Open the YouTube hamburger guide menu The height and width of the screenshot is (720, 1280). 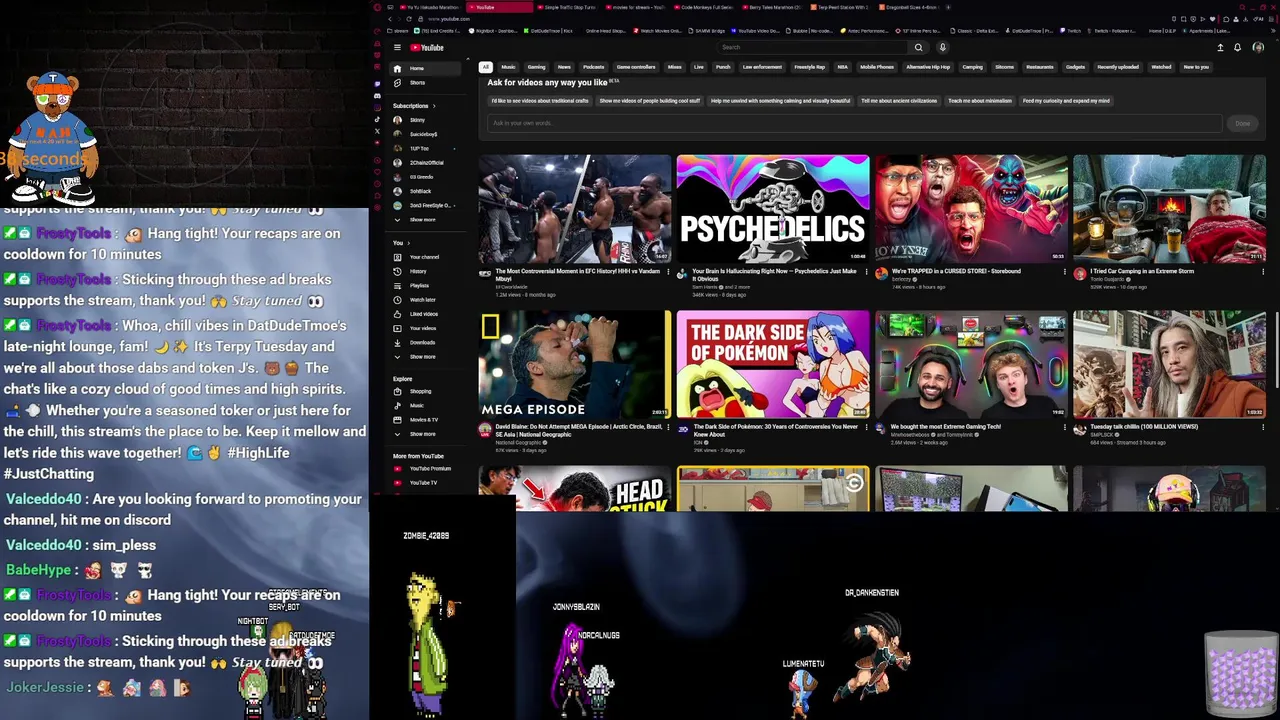pos(397,47)
